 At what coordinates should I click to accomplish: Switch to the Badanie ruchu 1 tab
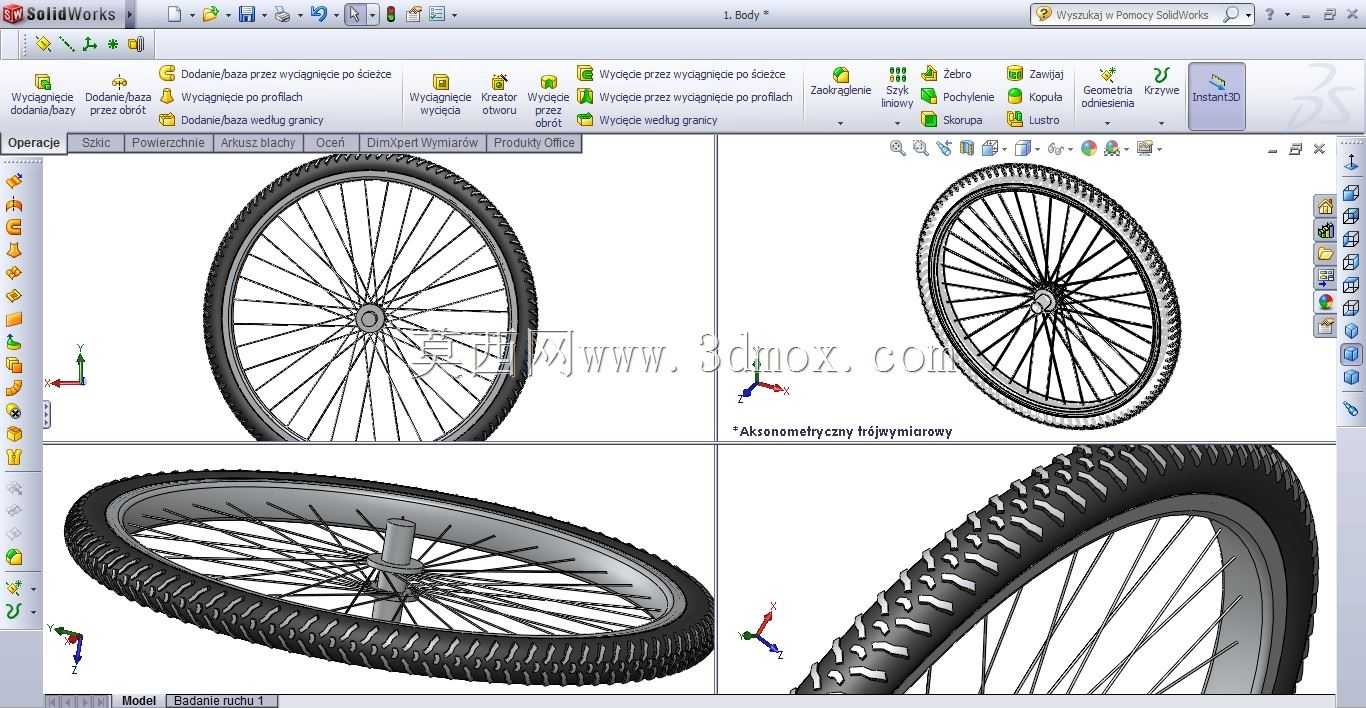[x=221, y=701]
